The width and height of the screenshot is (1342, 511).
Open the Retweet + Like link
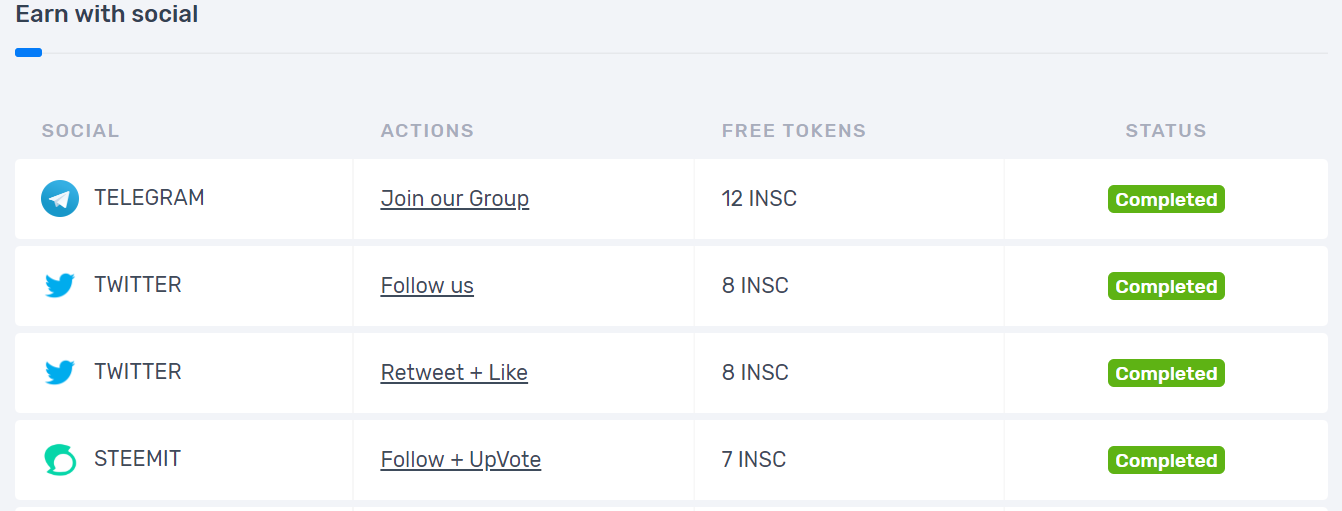tap(454, 373)
